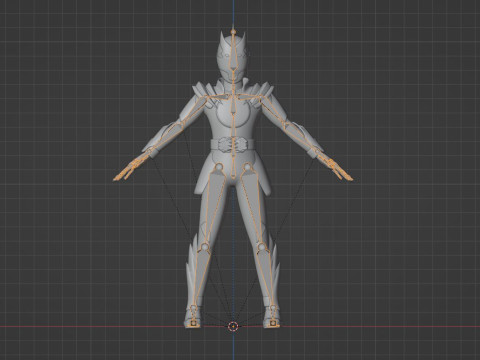
Task: Click the 3D cursor at the world origin
Action: (233, 326)
